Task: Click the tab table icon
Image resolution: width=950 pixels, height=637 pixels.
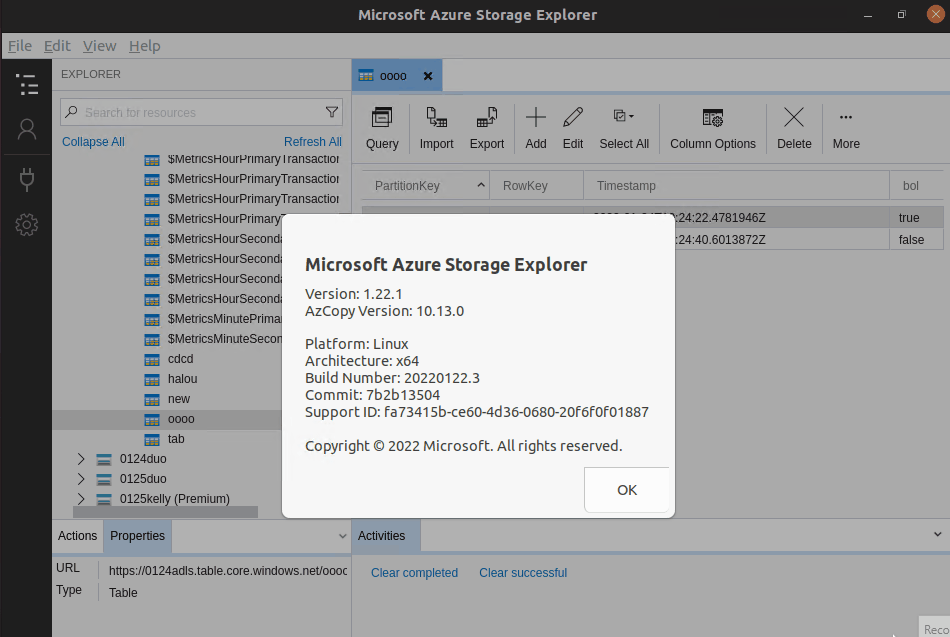Action: point(151,440)
